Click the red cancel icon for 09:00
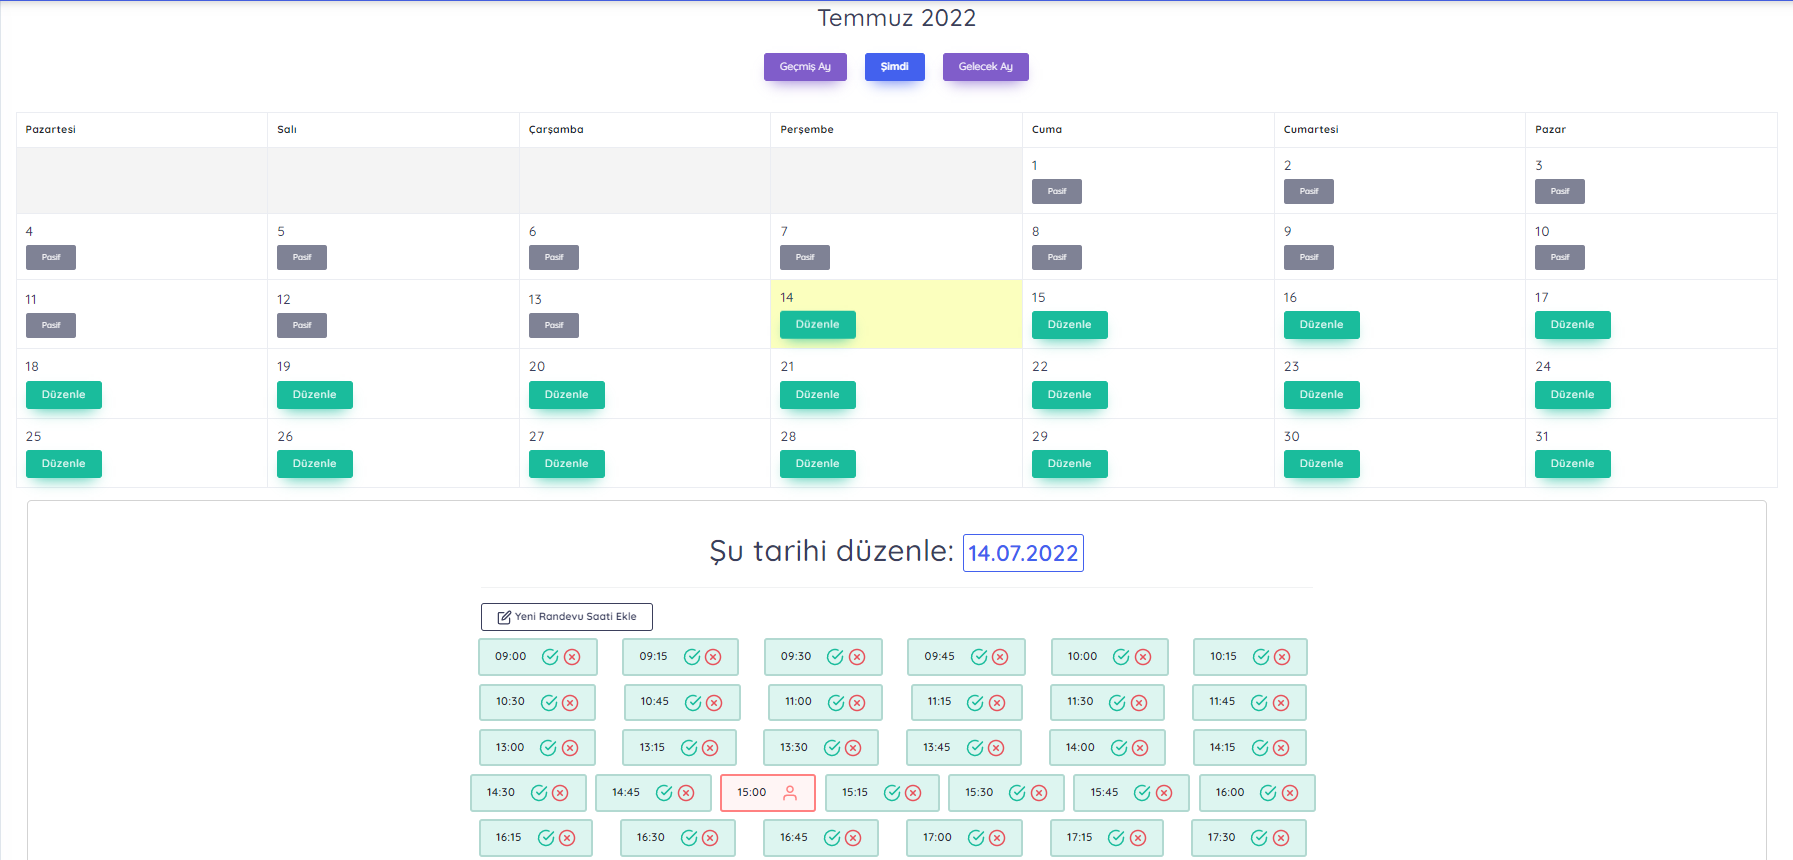Screen dimensions: 1793x860 point(572,657)
